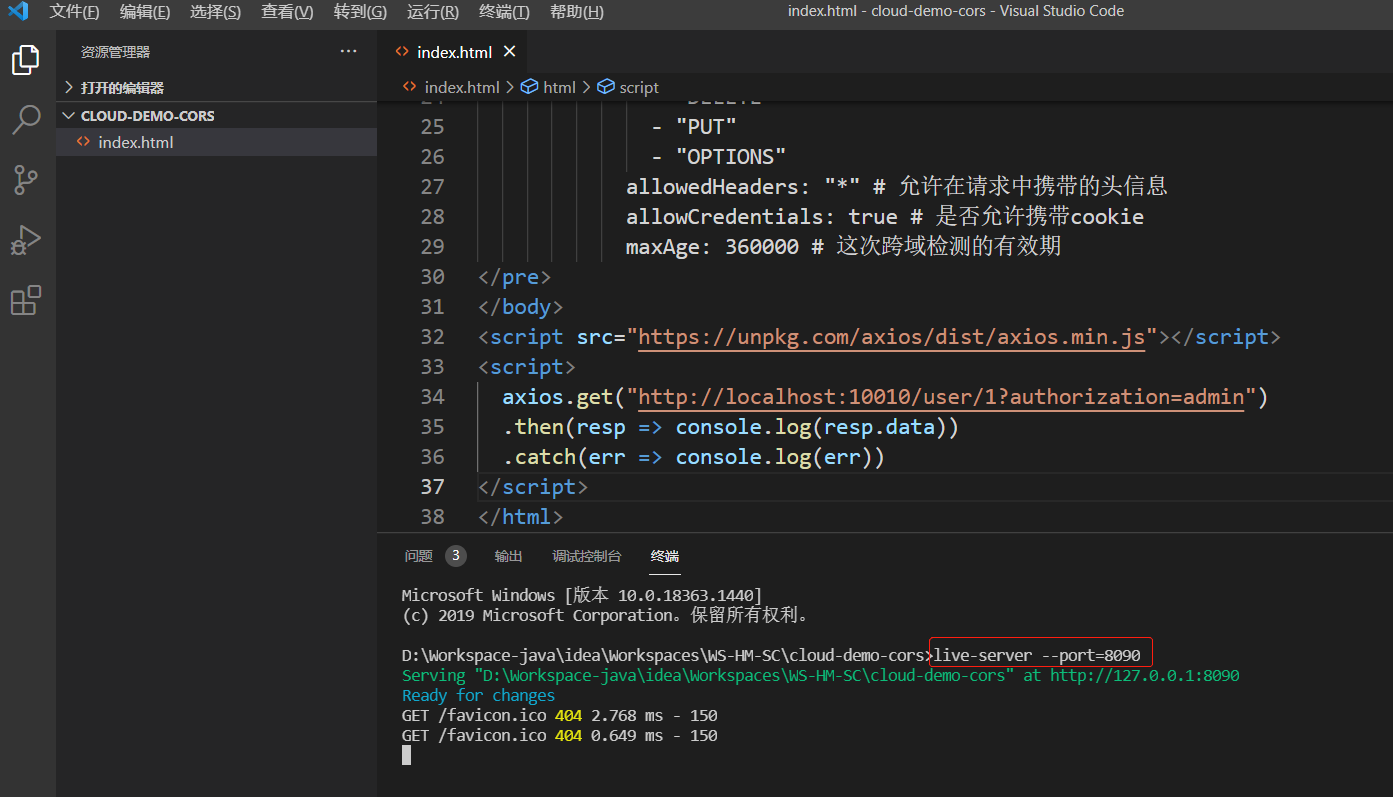Open the Source Control view icon

point(25,180)
